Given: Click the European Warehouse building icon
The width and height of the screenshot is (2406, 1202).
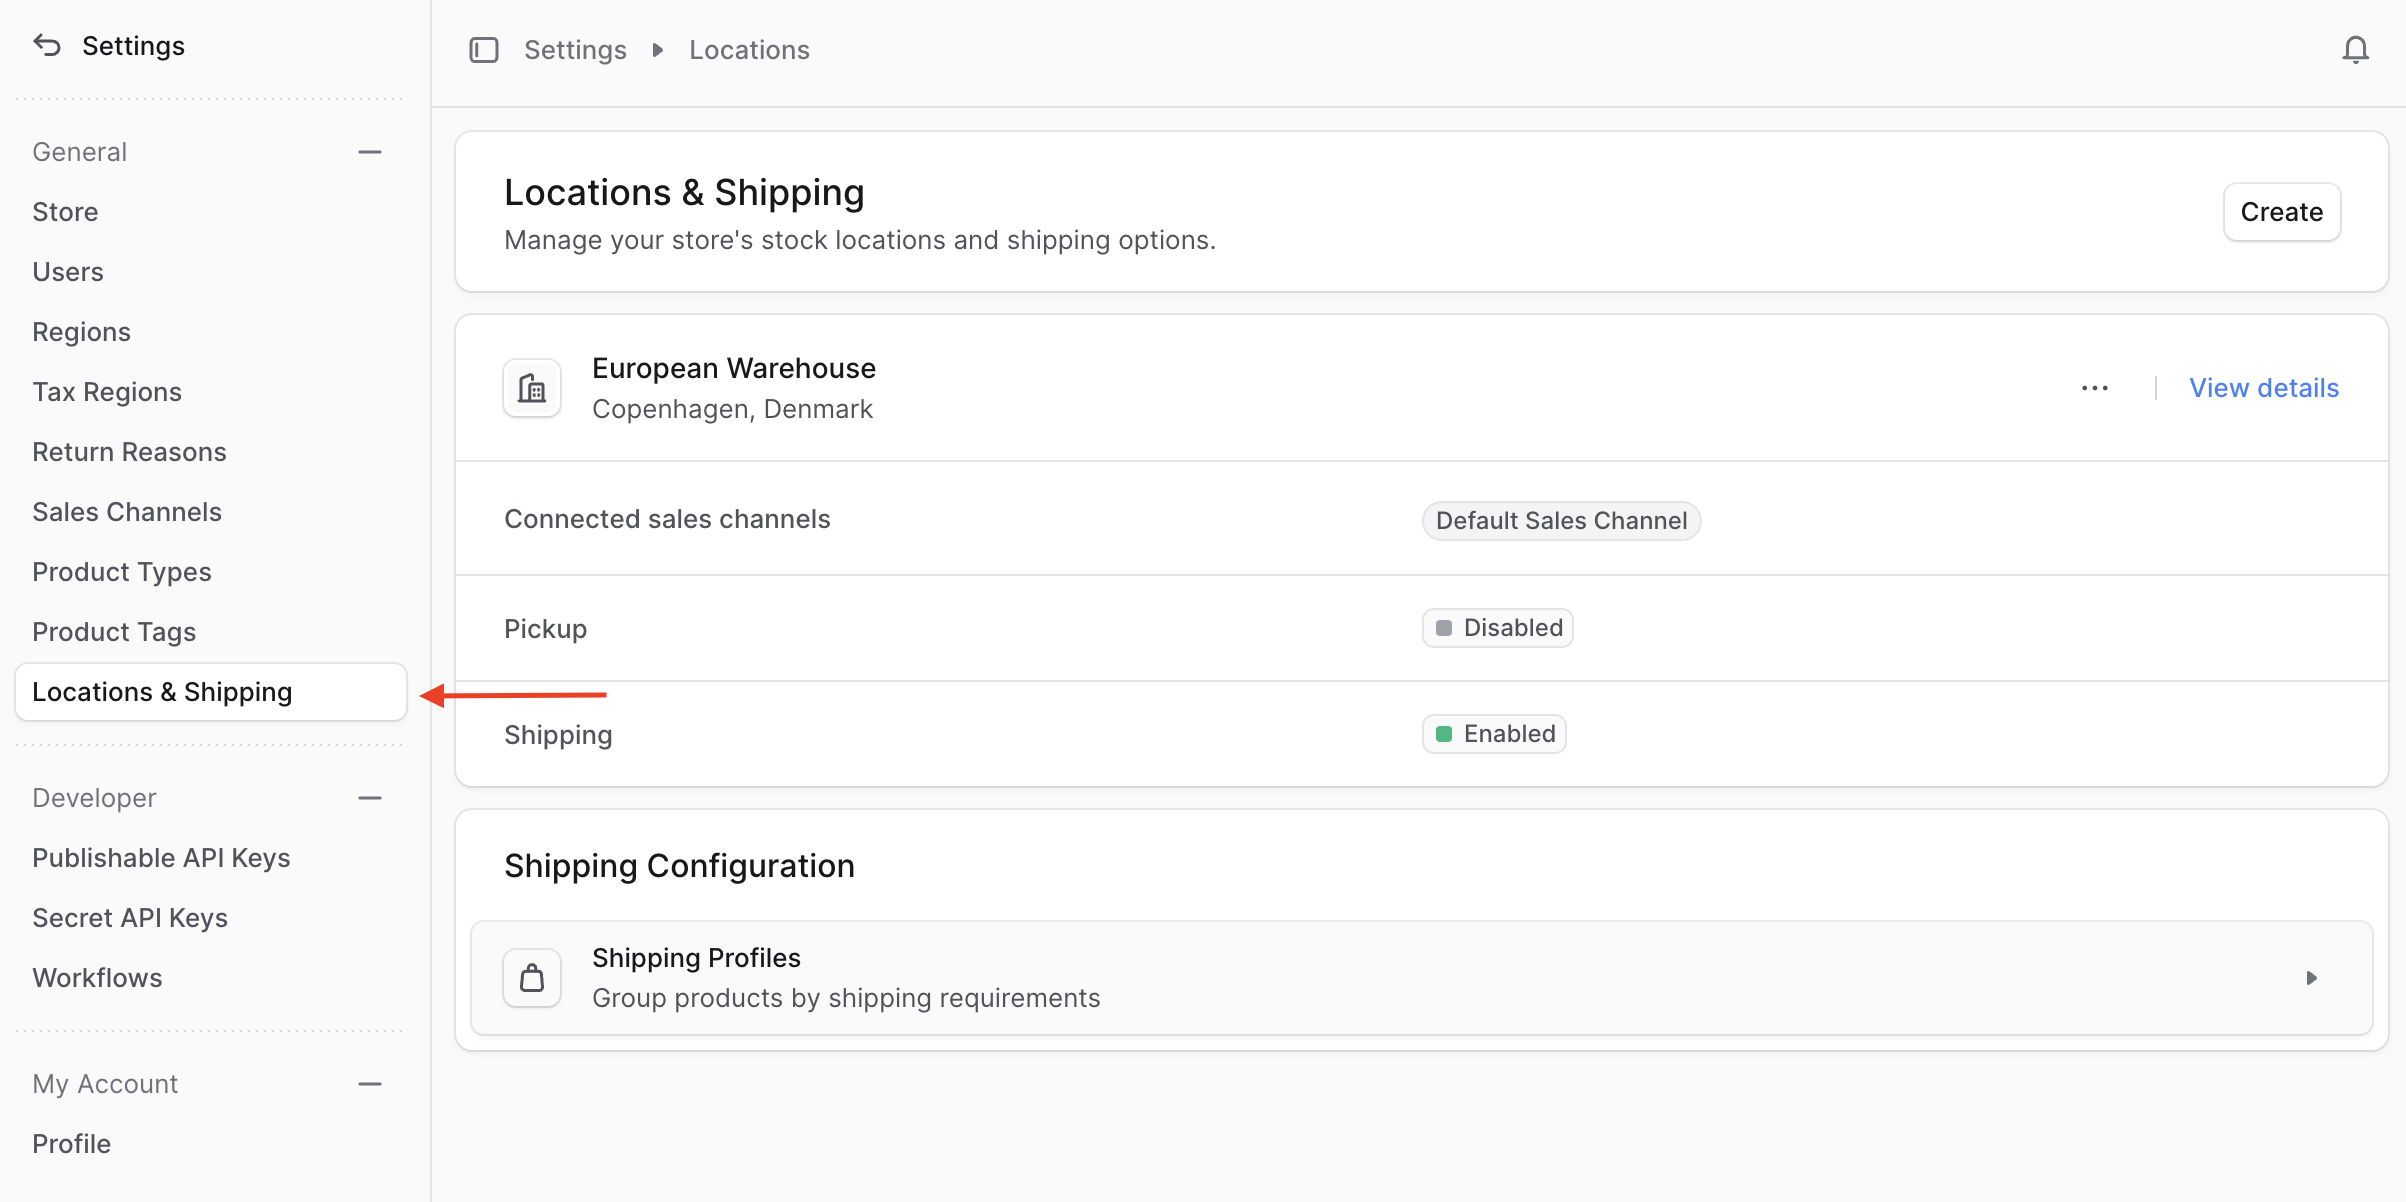Looking at the screenshot, I should (x=532, y=388).
